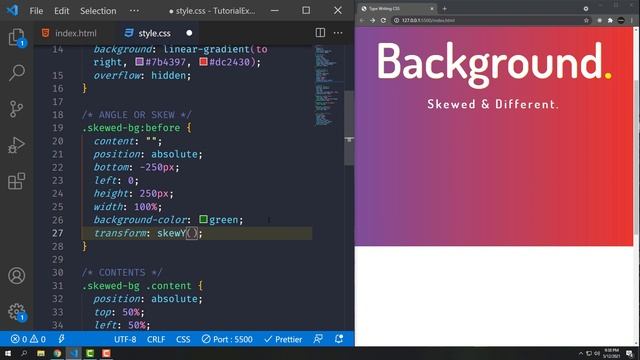Image resolution: width=640 pixels, height=360 pixels.
Task: Open Windows taskbar search
Action: pyautogui.click(x=24, y=353)
